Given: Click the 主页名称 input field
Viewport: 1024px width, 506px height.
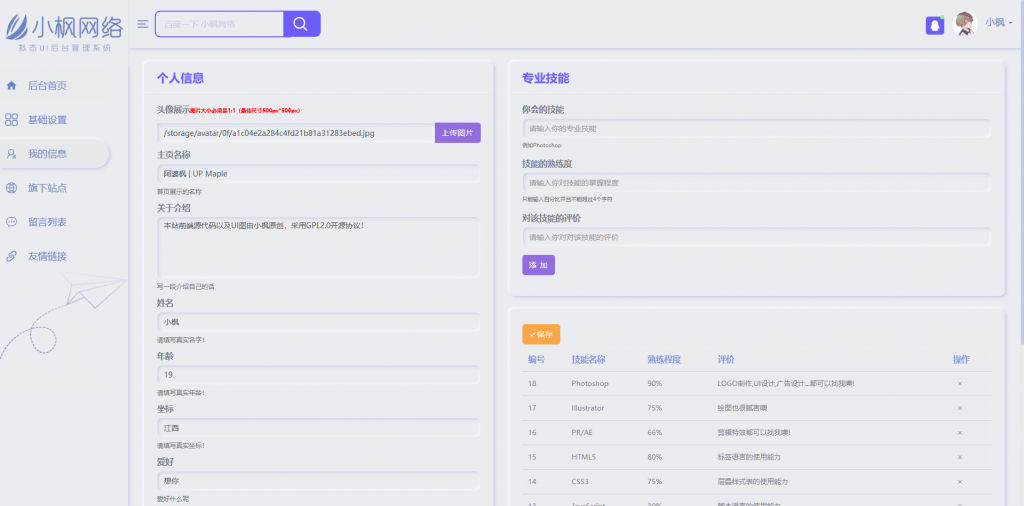Looking at the screenshot, I should 319,174.
